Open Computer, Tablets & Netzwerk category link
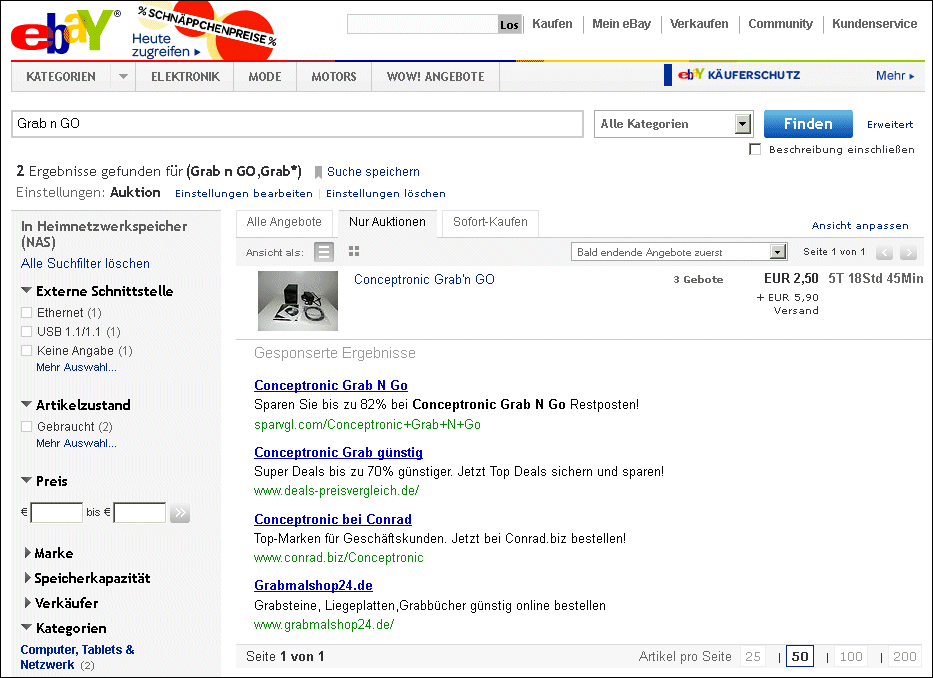933x678 pixels. coord(77,657)
